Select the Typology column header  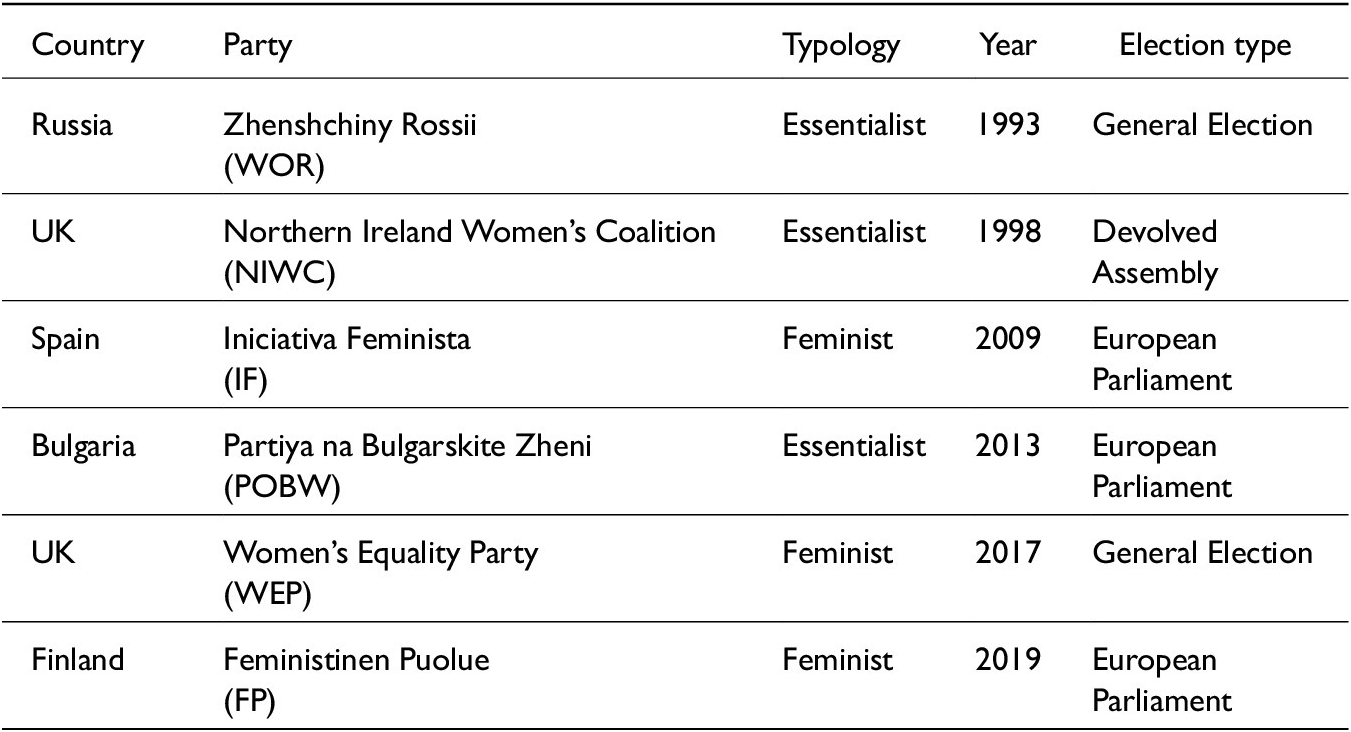coord(840,45)
